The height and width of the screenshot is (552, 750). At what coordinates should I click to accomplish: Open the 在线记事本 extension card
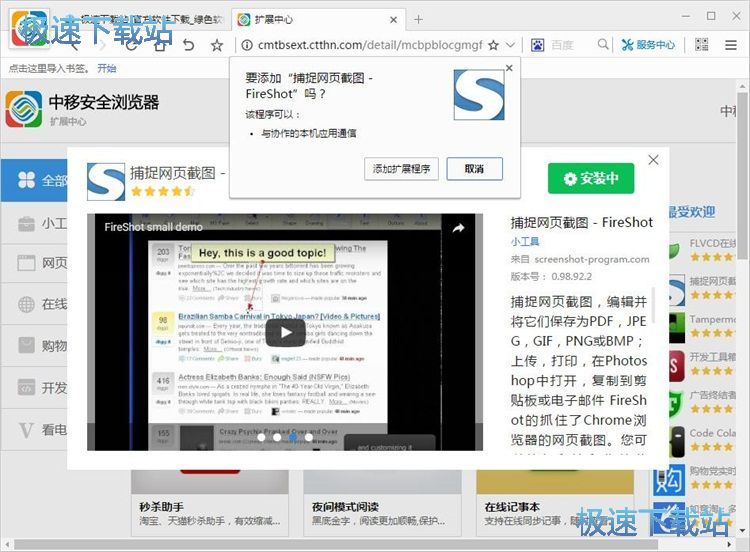point(555,503)
